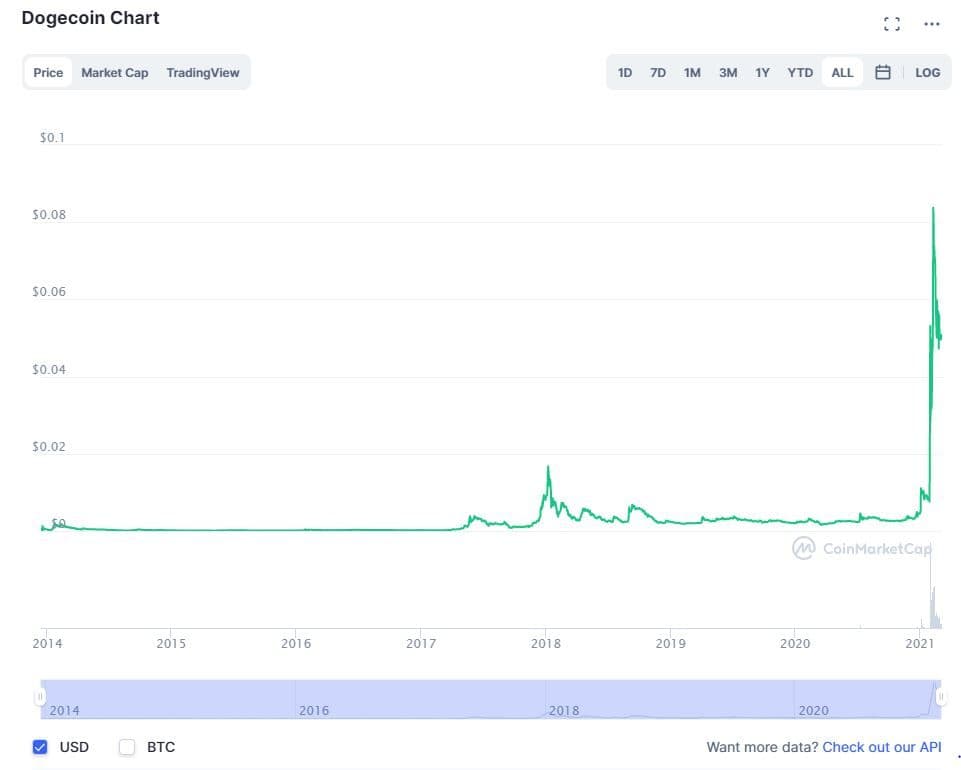
Task: Toggle the LOG scale button
Action: [x=927, y=73]
